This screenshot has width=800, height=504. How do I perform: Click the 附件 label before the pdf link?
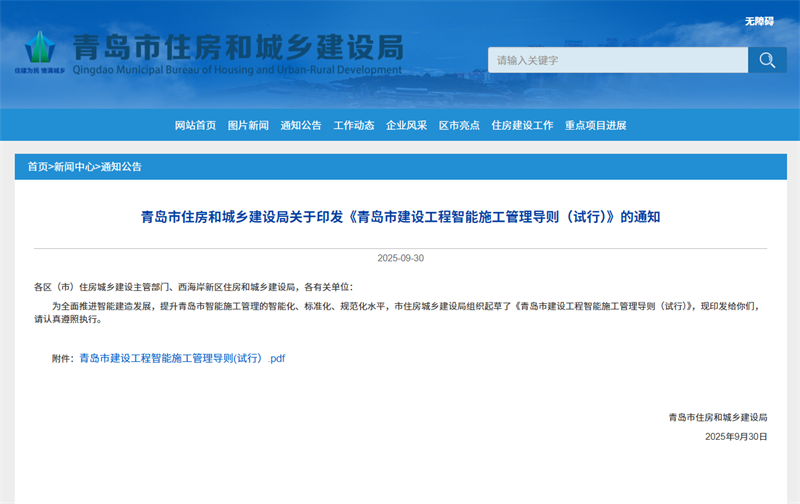[63, 359]
